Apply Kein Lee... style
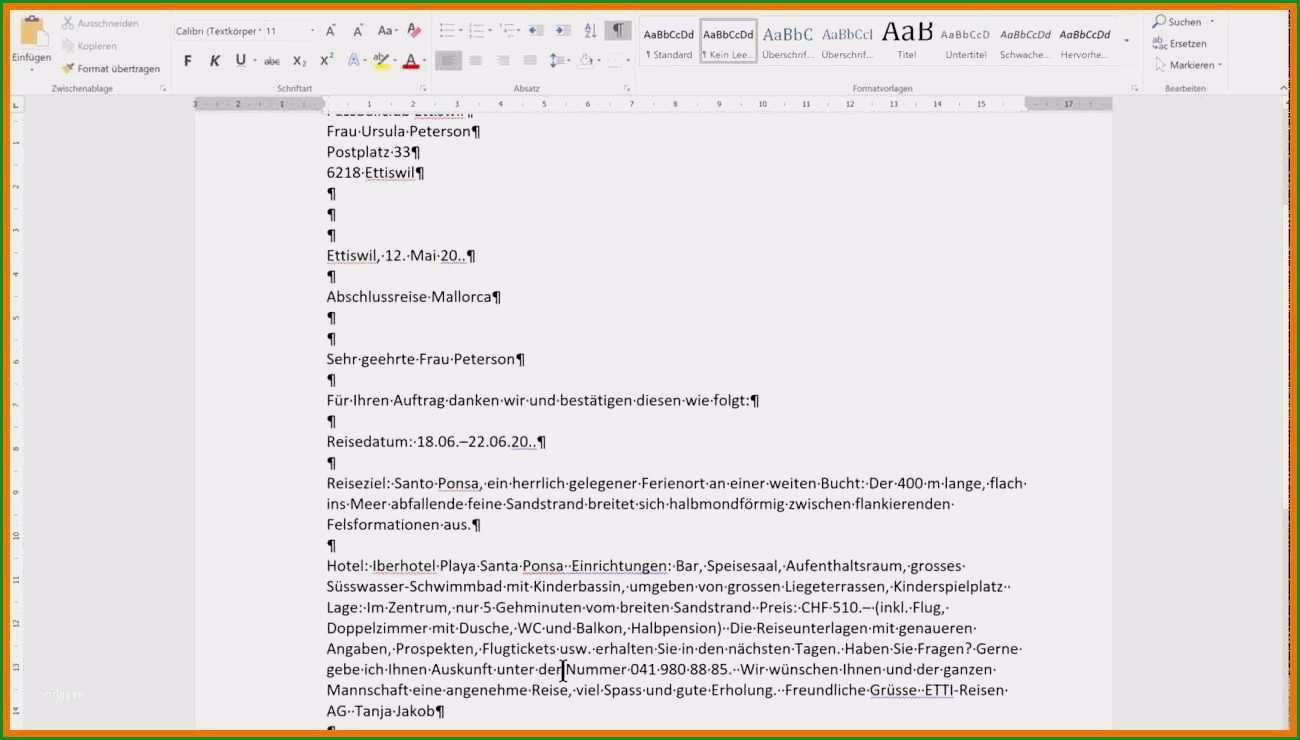The height and width of the screenshot is (740, 1300). 728,41
